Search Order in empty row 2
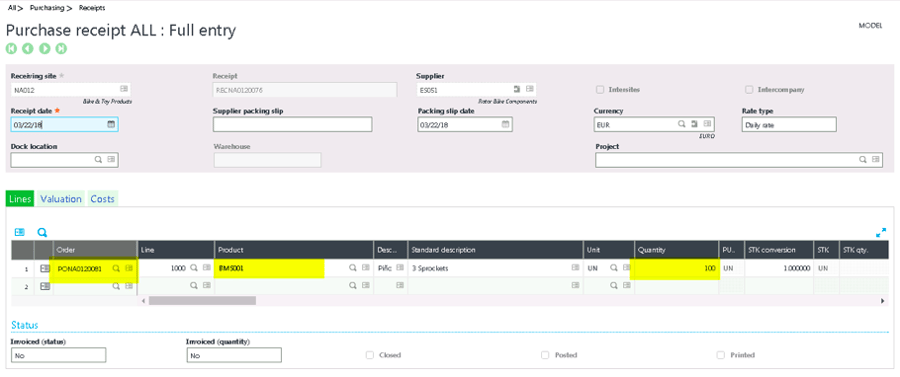 pyautogui.click(x=116, y=286)
